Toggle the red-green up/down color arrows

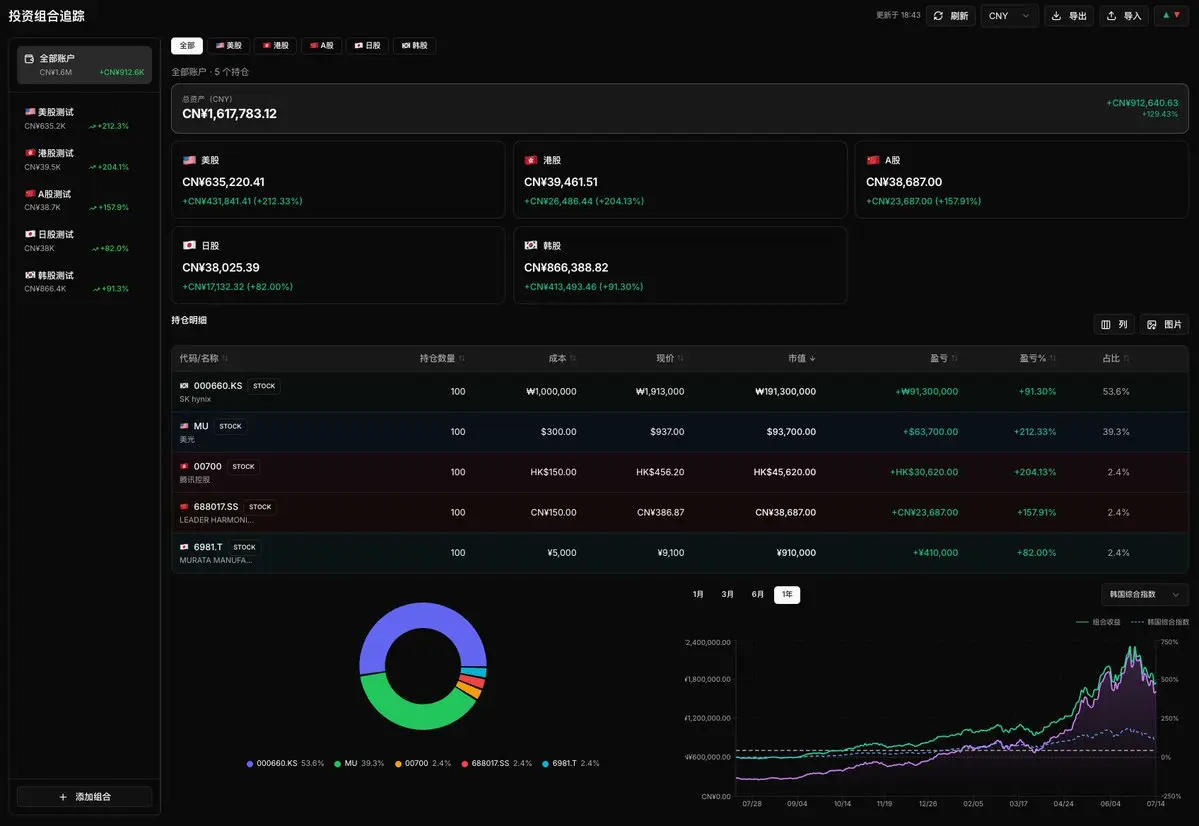click(1171, 15)
